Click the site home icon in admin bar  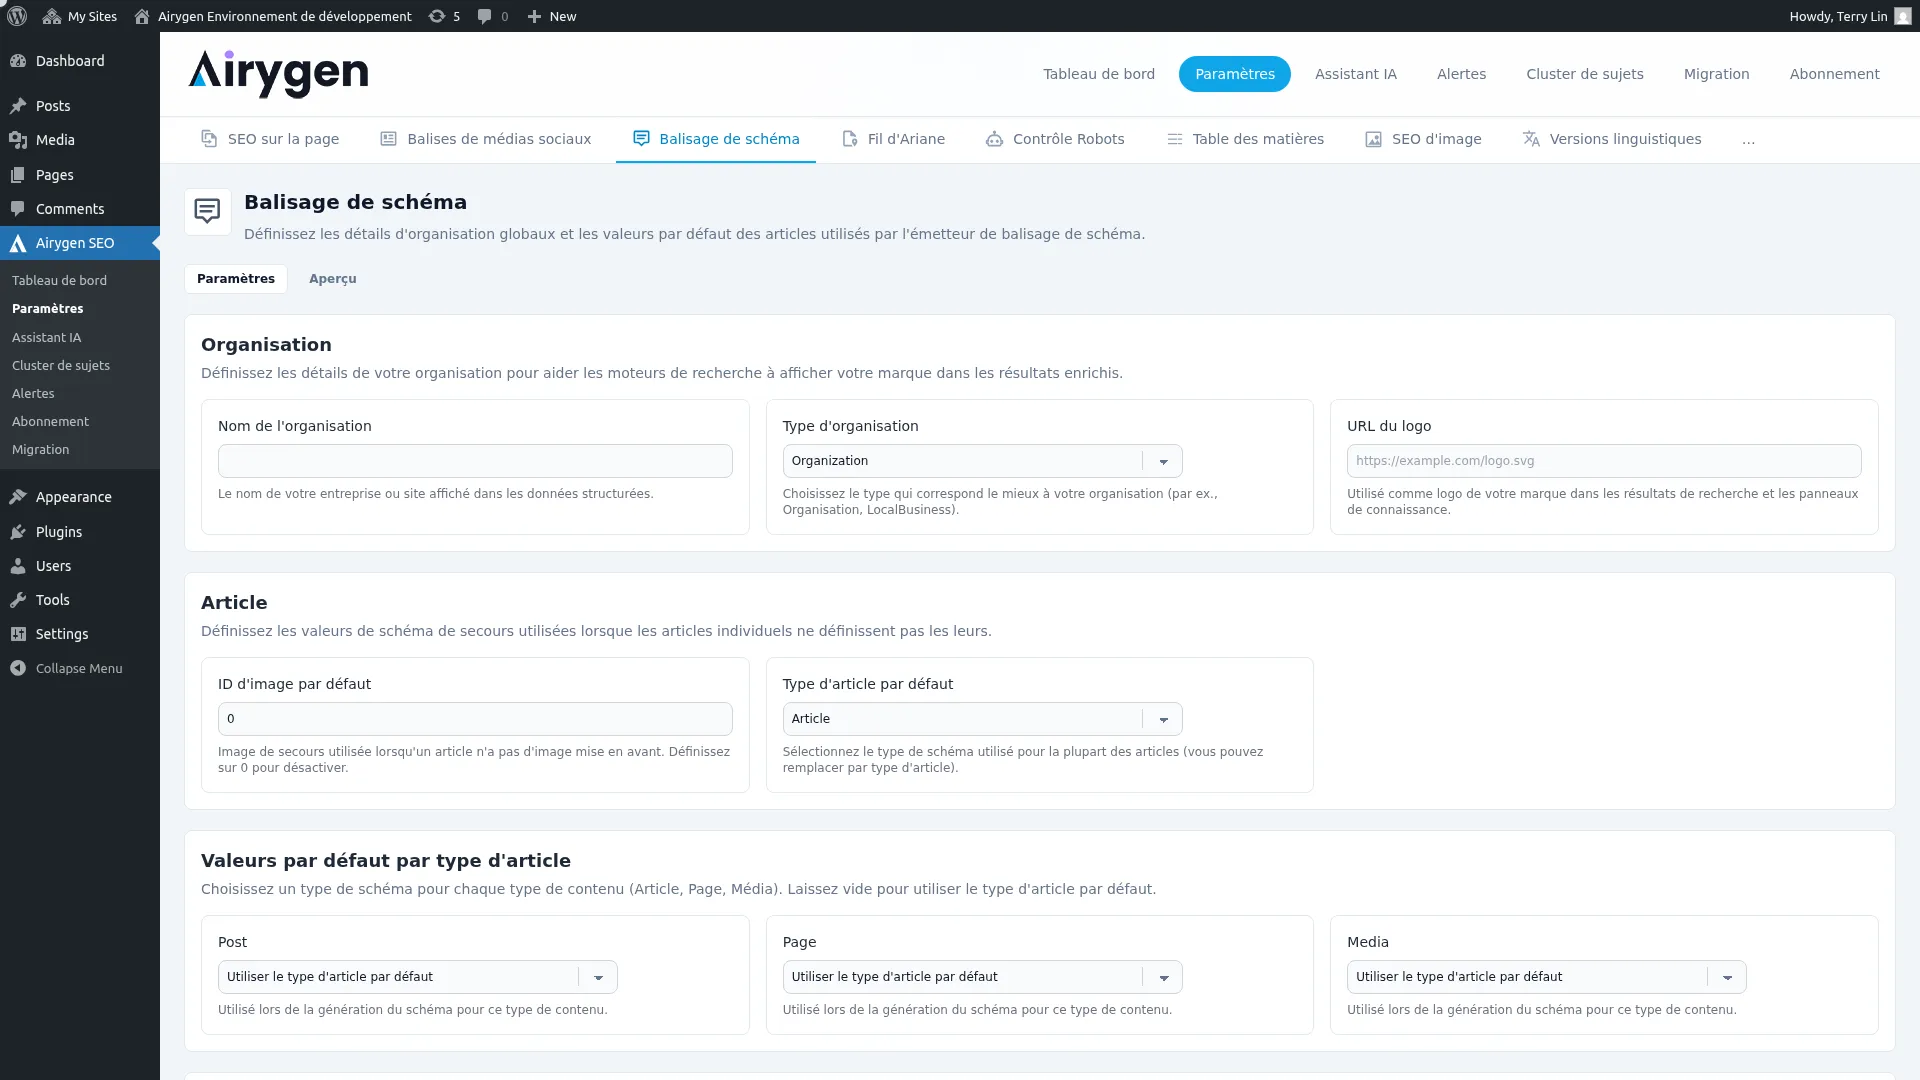click(142, 16)
